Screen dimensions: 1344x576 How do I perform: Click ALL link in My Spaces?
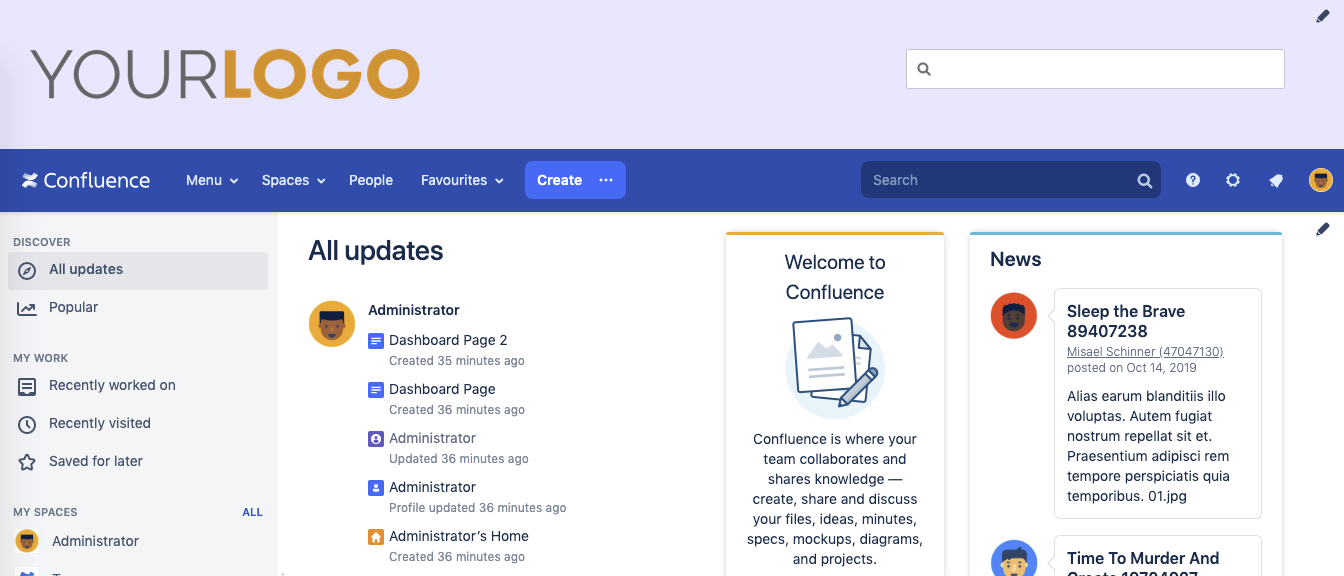point(252,512)
